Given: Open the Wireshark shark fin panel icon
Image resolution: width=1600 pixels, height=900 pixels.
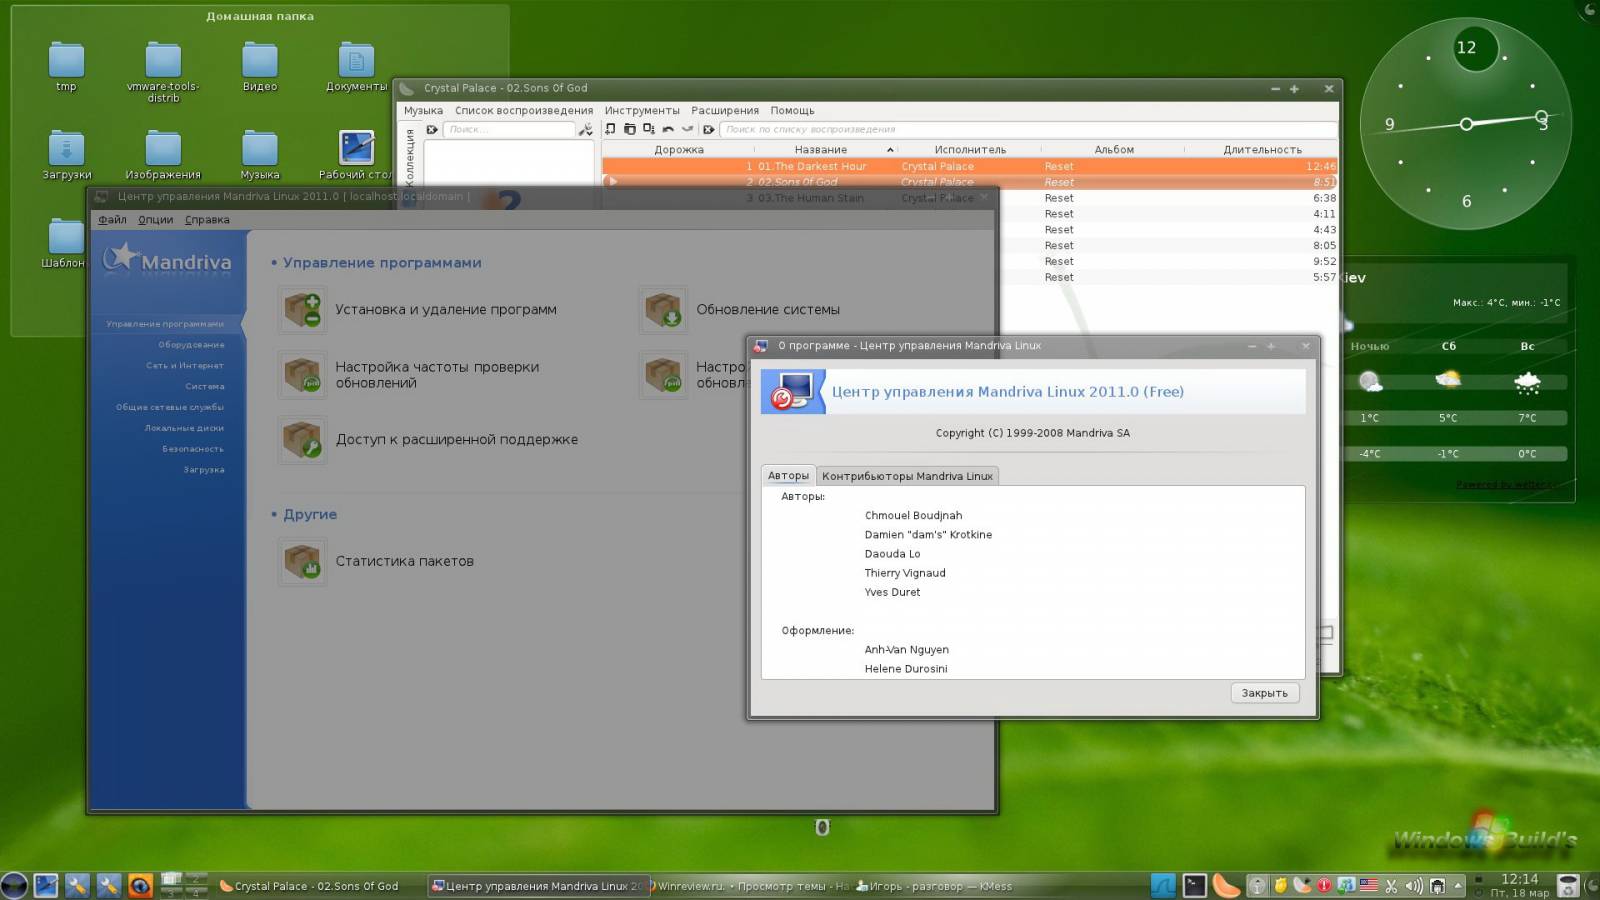Looking at the screenshot, I should click(1163, 885).
